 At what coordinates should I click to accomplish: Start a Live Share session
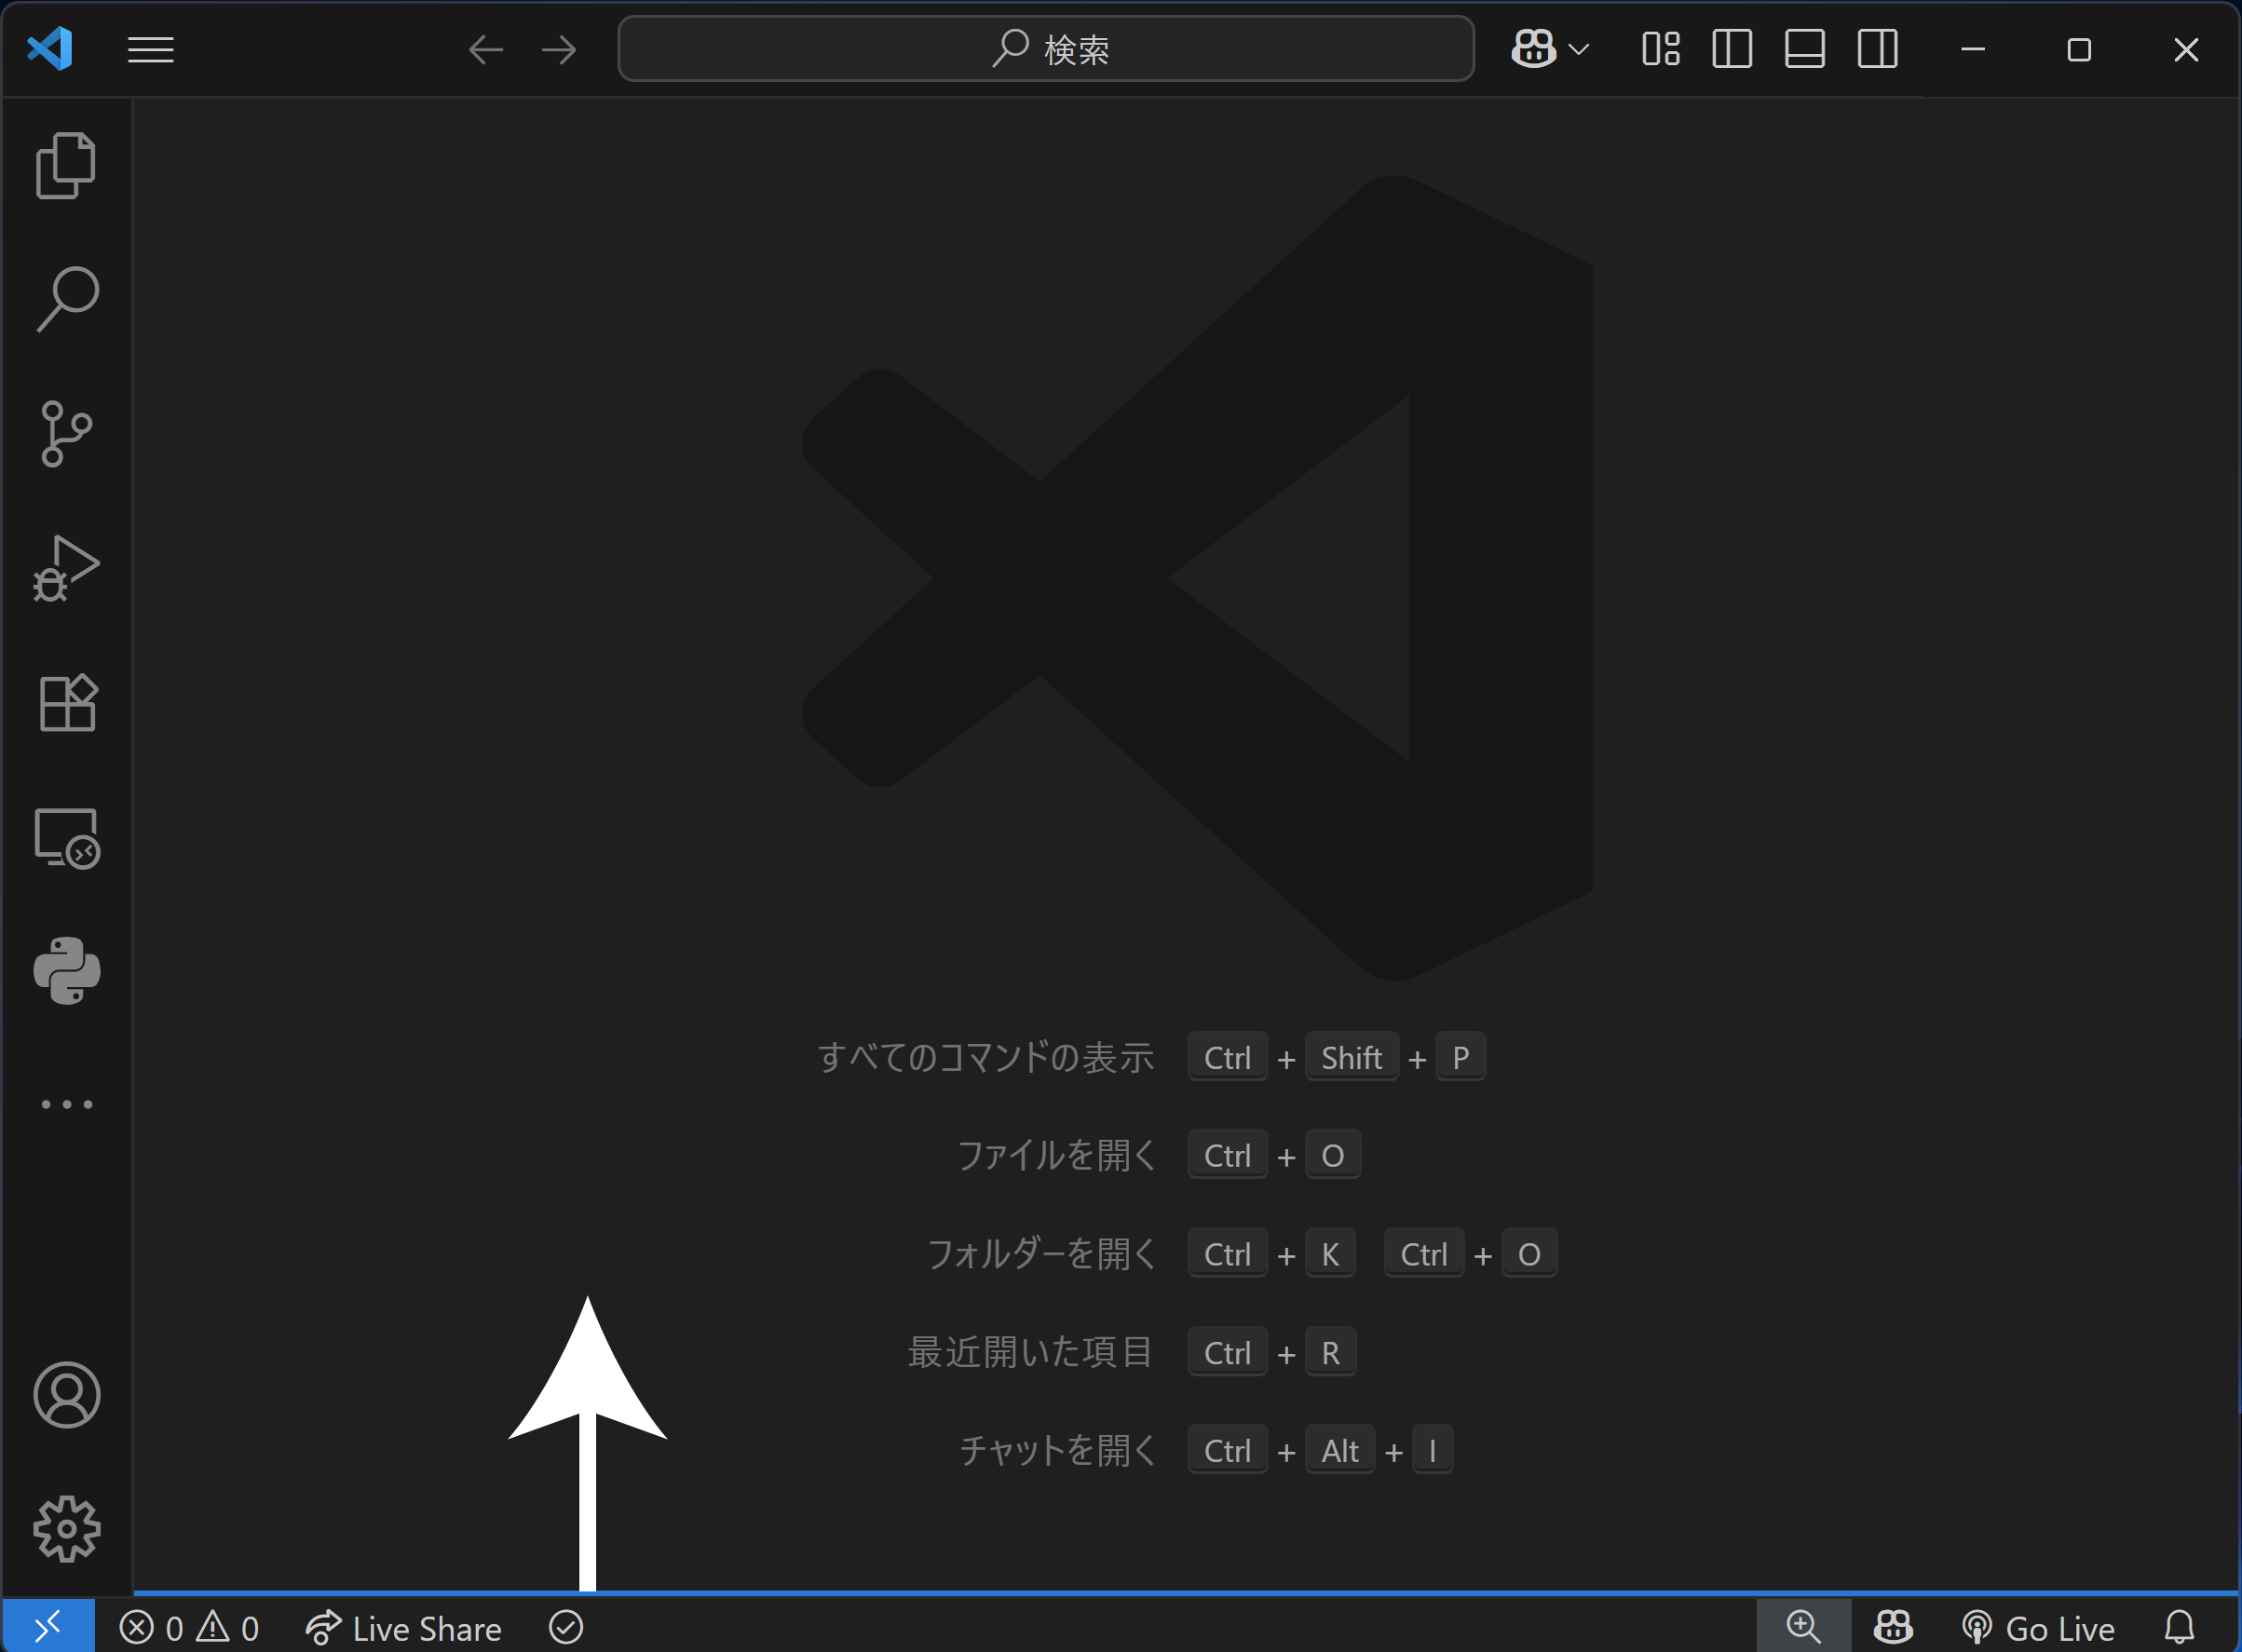pyautogui.click(x=403, y=1628)
